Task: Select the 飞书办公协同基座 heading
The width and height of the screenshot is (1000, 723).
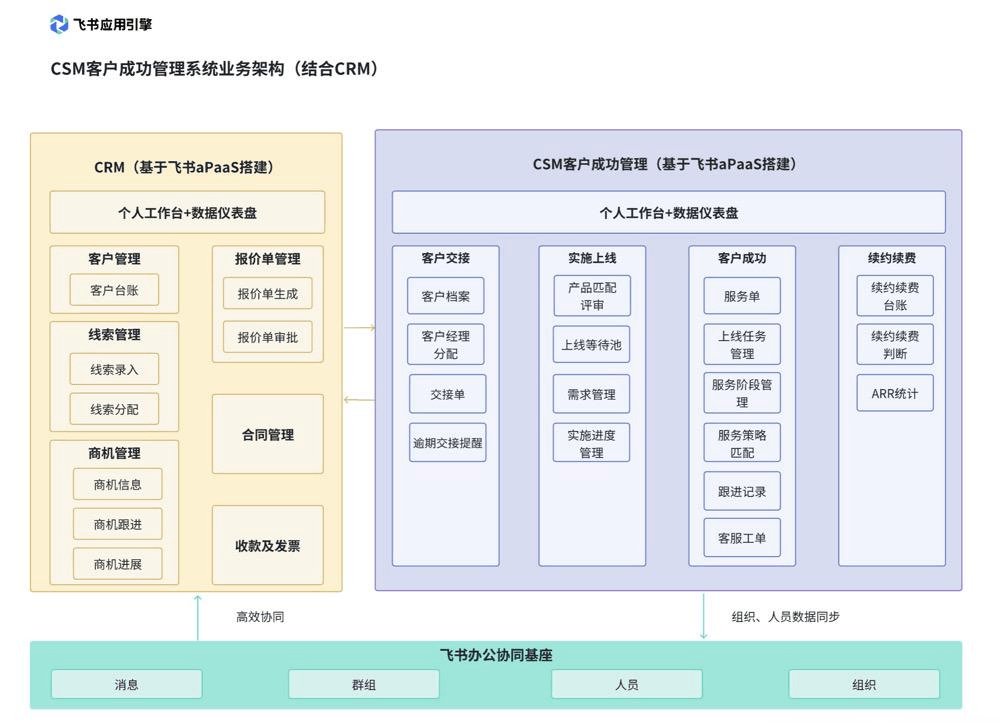Action: 496,655
